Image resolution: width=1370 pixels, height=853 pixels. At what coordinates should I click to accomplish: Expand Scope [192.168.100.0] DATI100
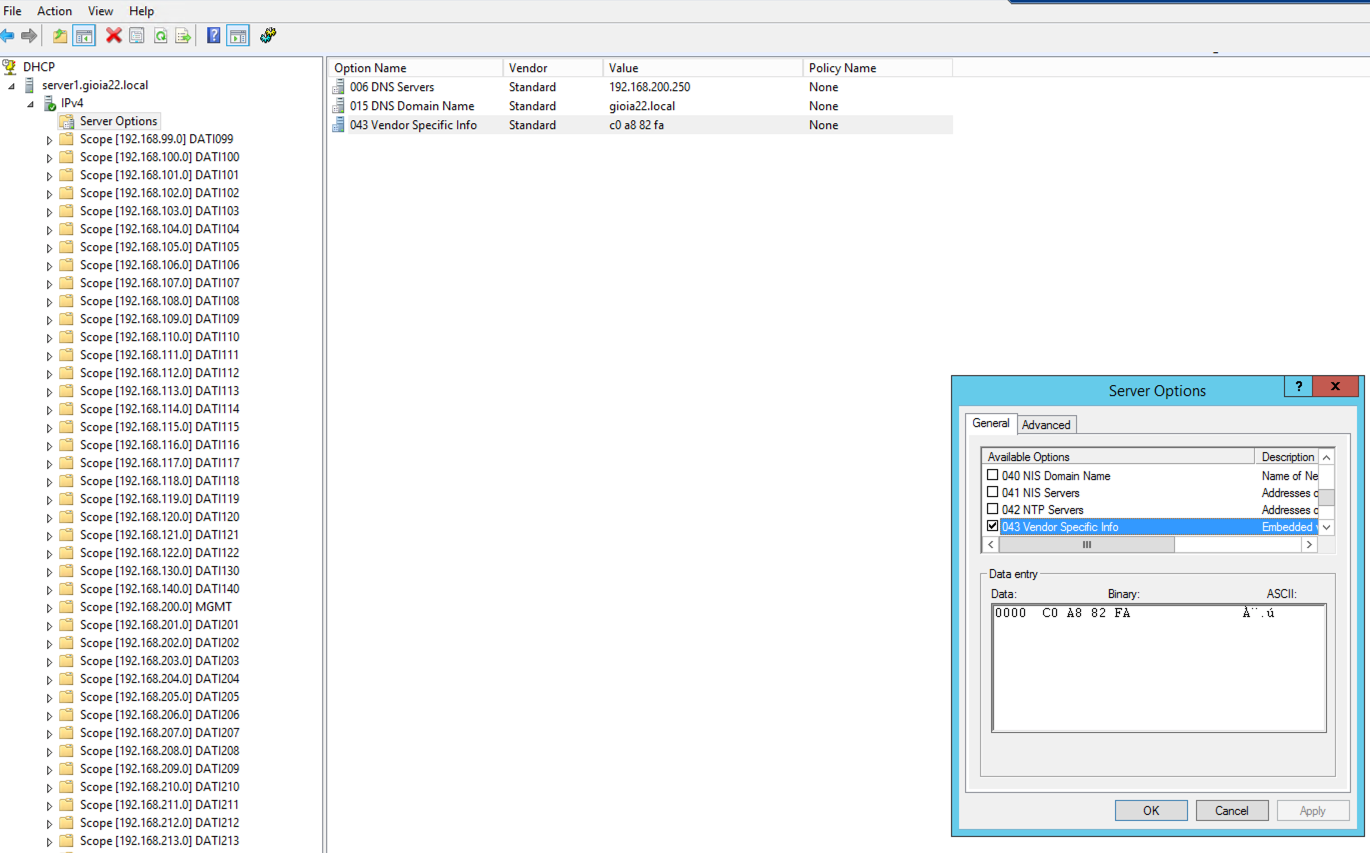click(49, 158)
